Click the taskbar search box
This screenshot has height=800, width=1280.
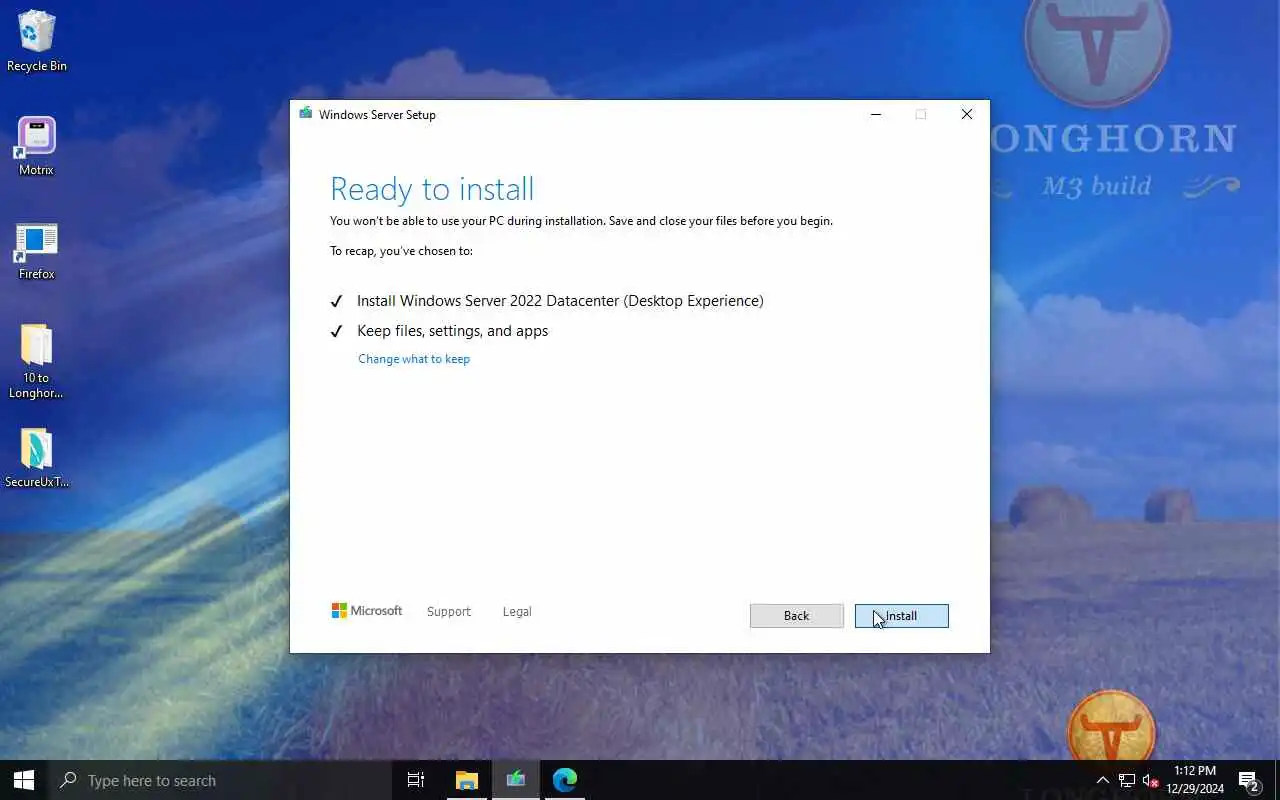click(x=219, y=780)
